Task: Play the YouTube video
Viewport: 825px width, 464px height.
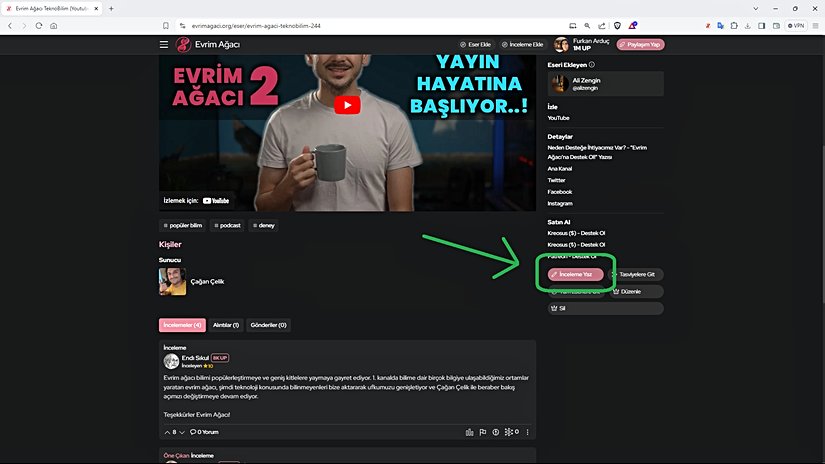Action: coord(346,105)
